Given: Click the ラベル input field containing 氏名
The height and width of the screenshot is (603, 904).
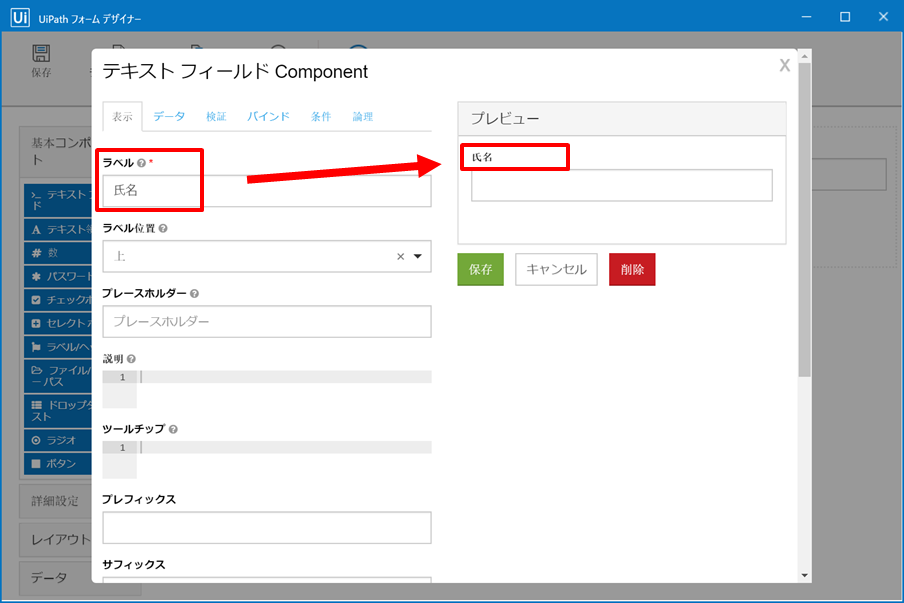Looking at the screenshot, I should 266,191.
